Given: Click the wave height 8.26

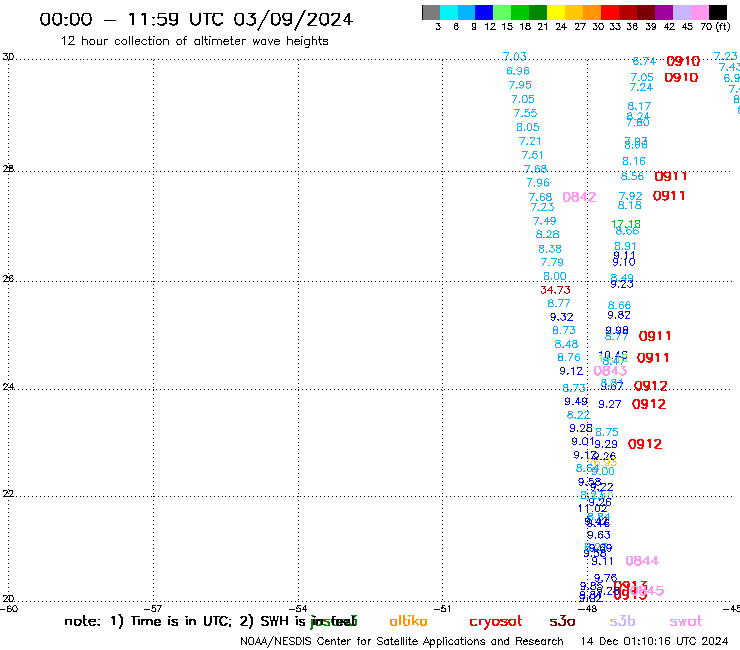Looking at the screenshot, I should point(547,234).
